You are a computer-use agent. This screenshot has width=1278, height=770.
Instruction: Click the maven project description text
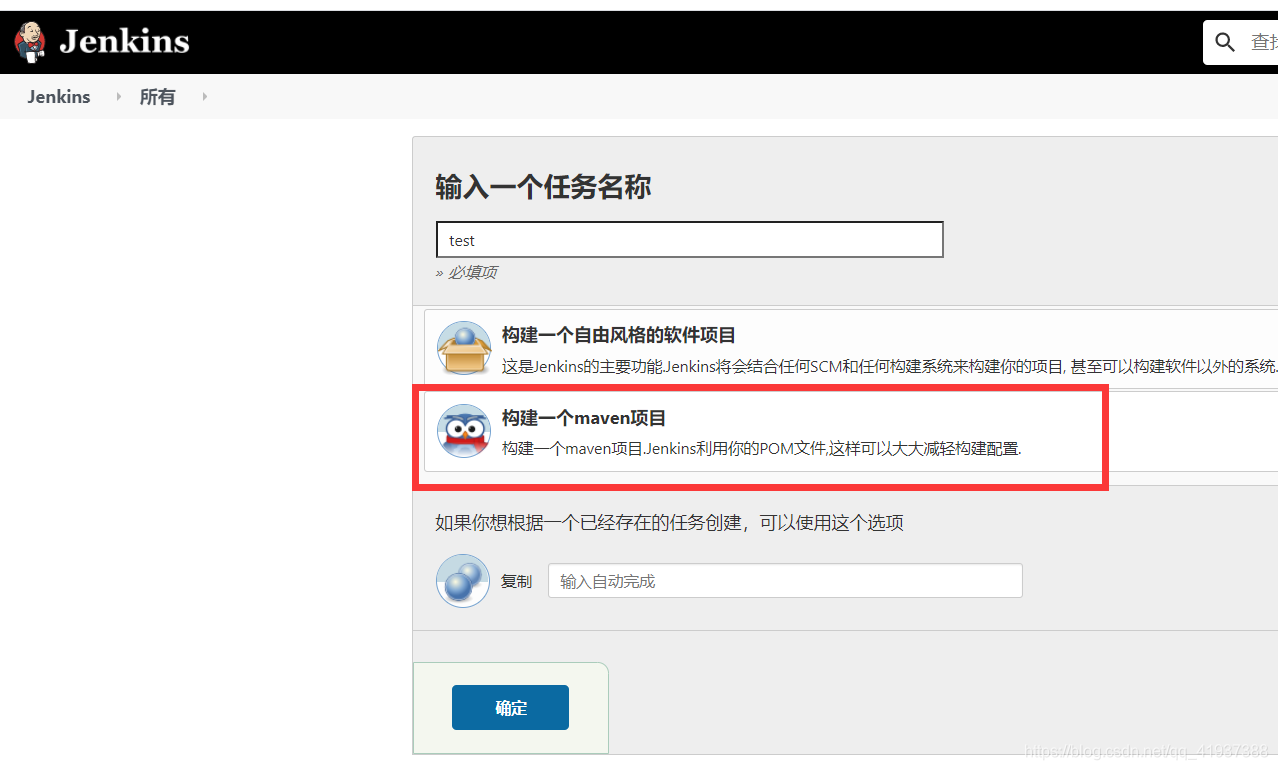pyautogui.click(x=760, y=449)
